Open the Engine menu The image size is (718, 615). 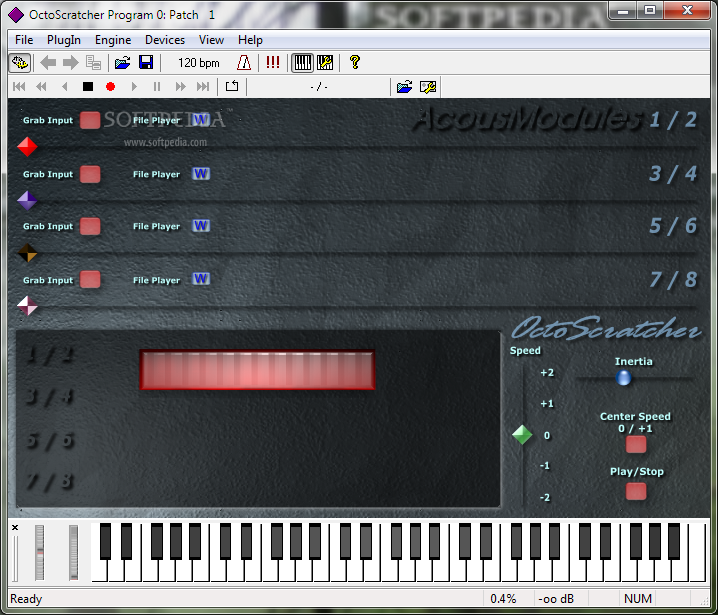pyautogui.click(x=113, y=40)
